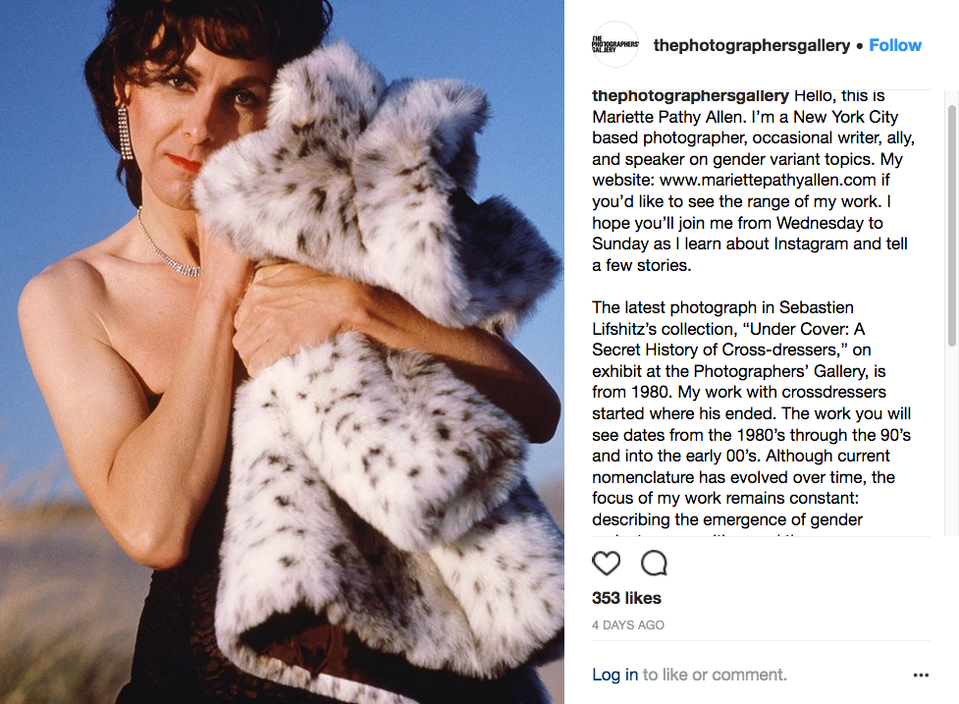This screenshot has width=959, height=704.
Task: View who liked via 353 likes
Action: pyautogui.click(x=626, y=598)
